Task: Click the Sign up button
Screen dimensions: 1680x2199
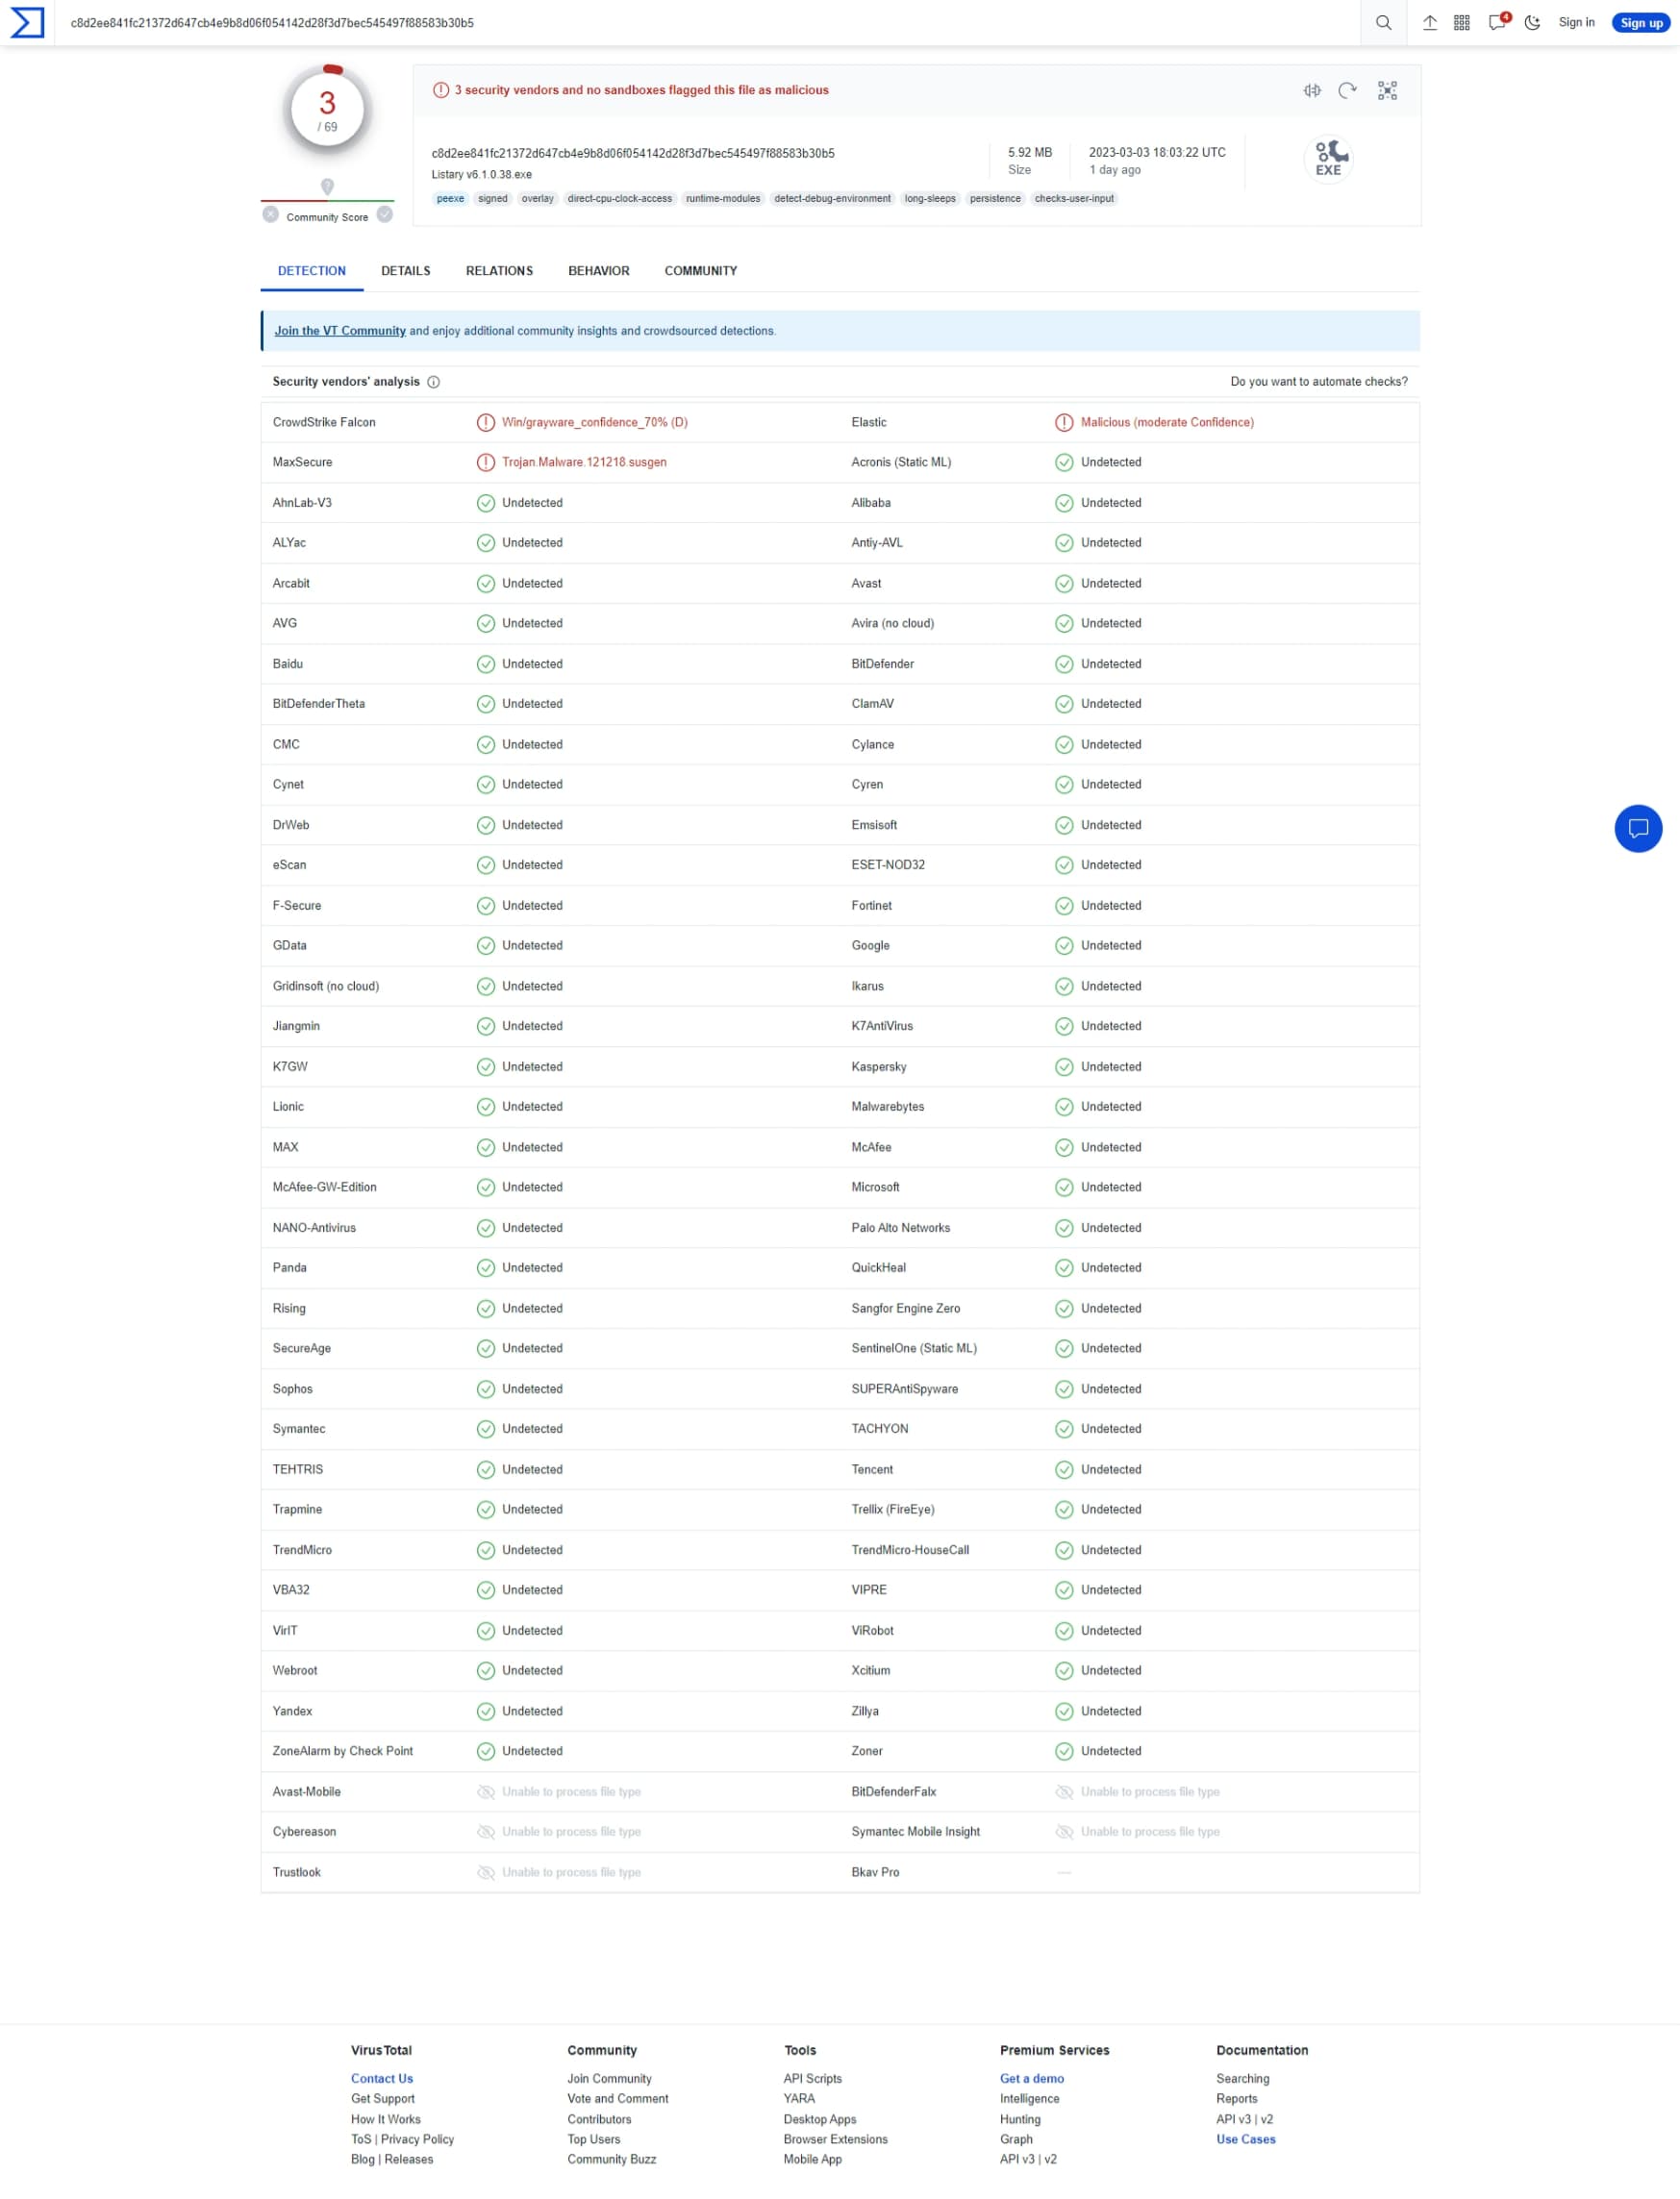Action: (x=1640, y=23)
